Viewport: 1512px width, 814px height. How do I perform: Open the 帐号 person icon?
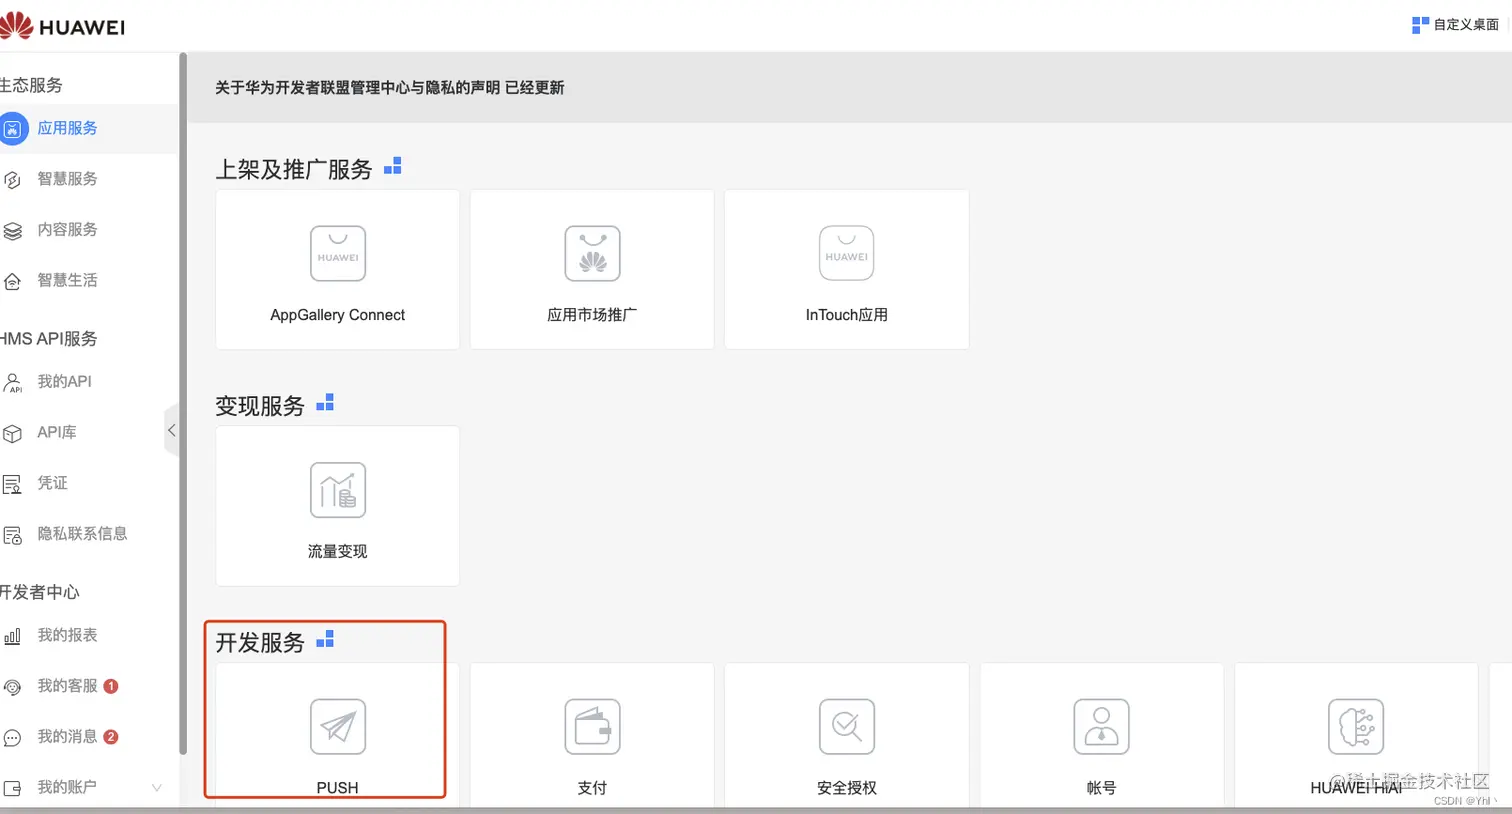coord(1101,726)
